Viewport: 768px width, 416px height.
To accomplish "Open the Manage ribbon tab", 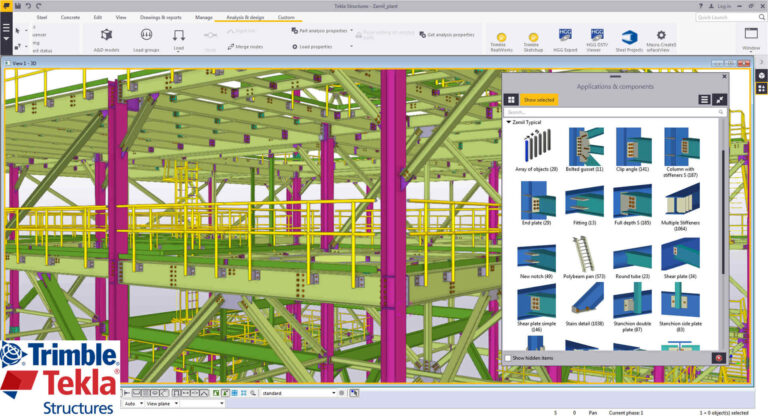I will [204, 17].
